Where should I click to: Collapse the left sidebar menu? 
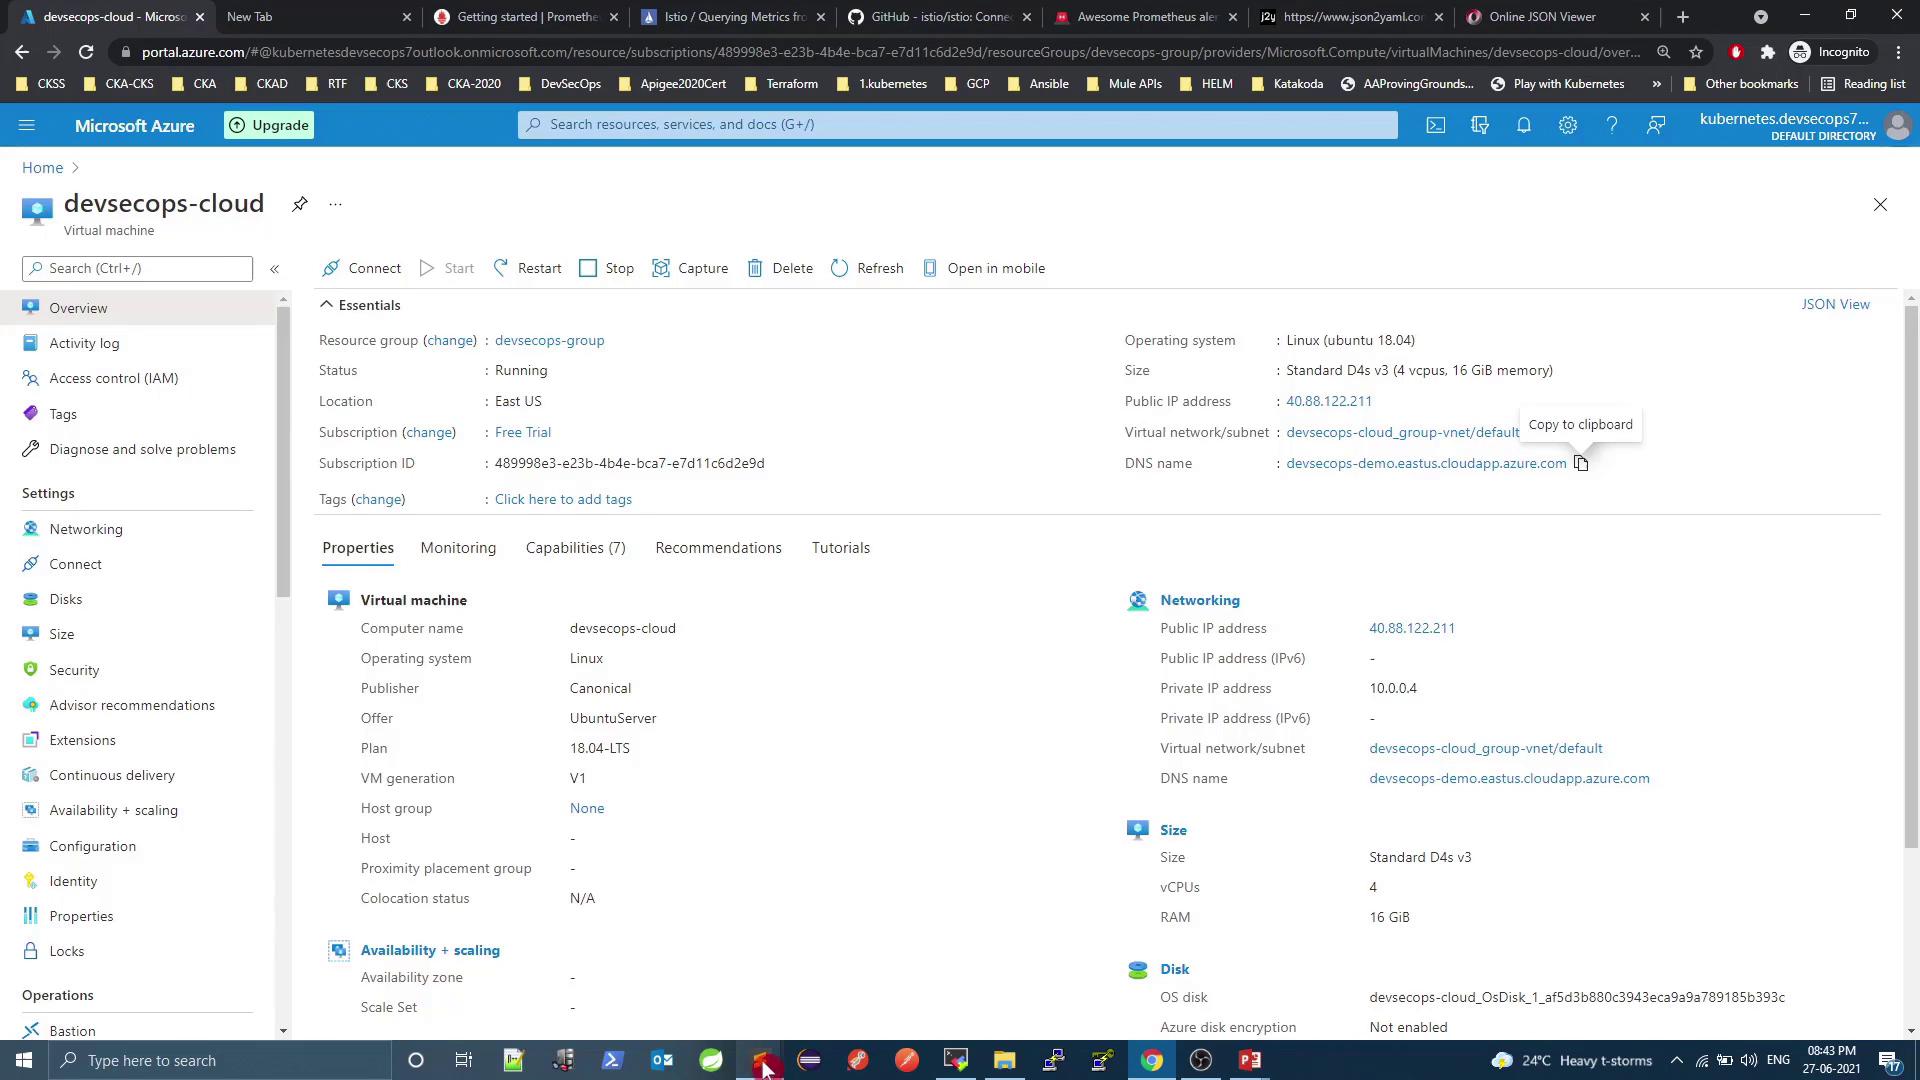(x=274, y=268)
